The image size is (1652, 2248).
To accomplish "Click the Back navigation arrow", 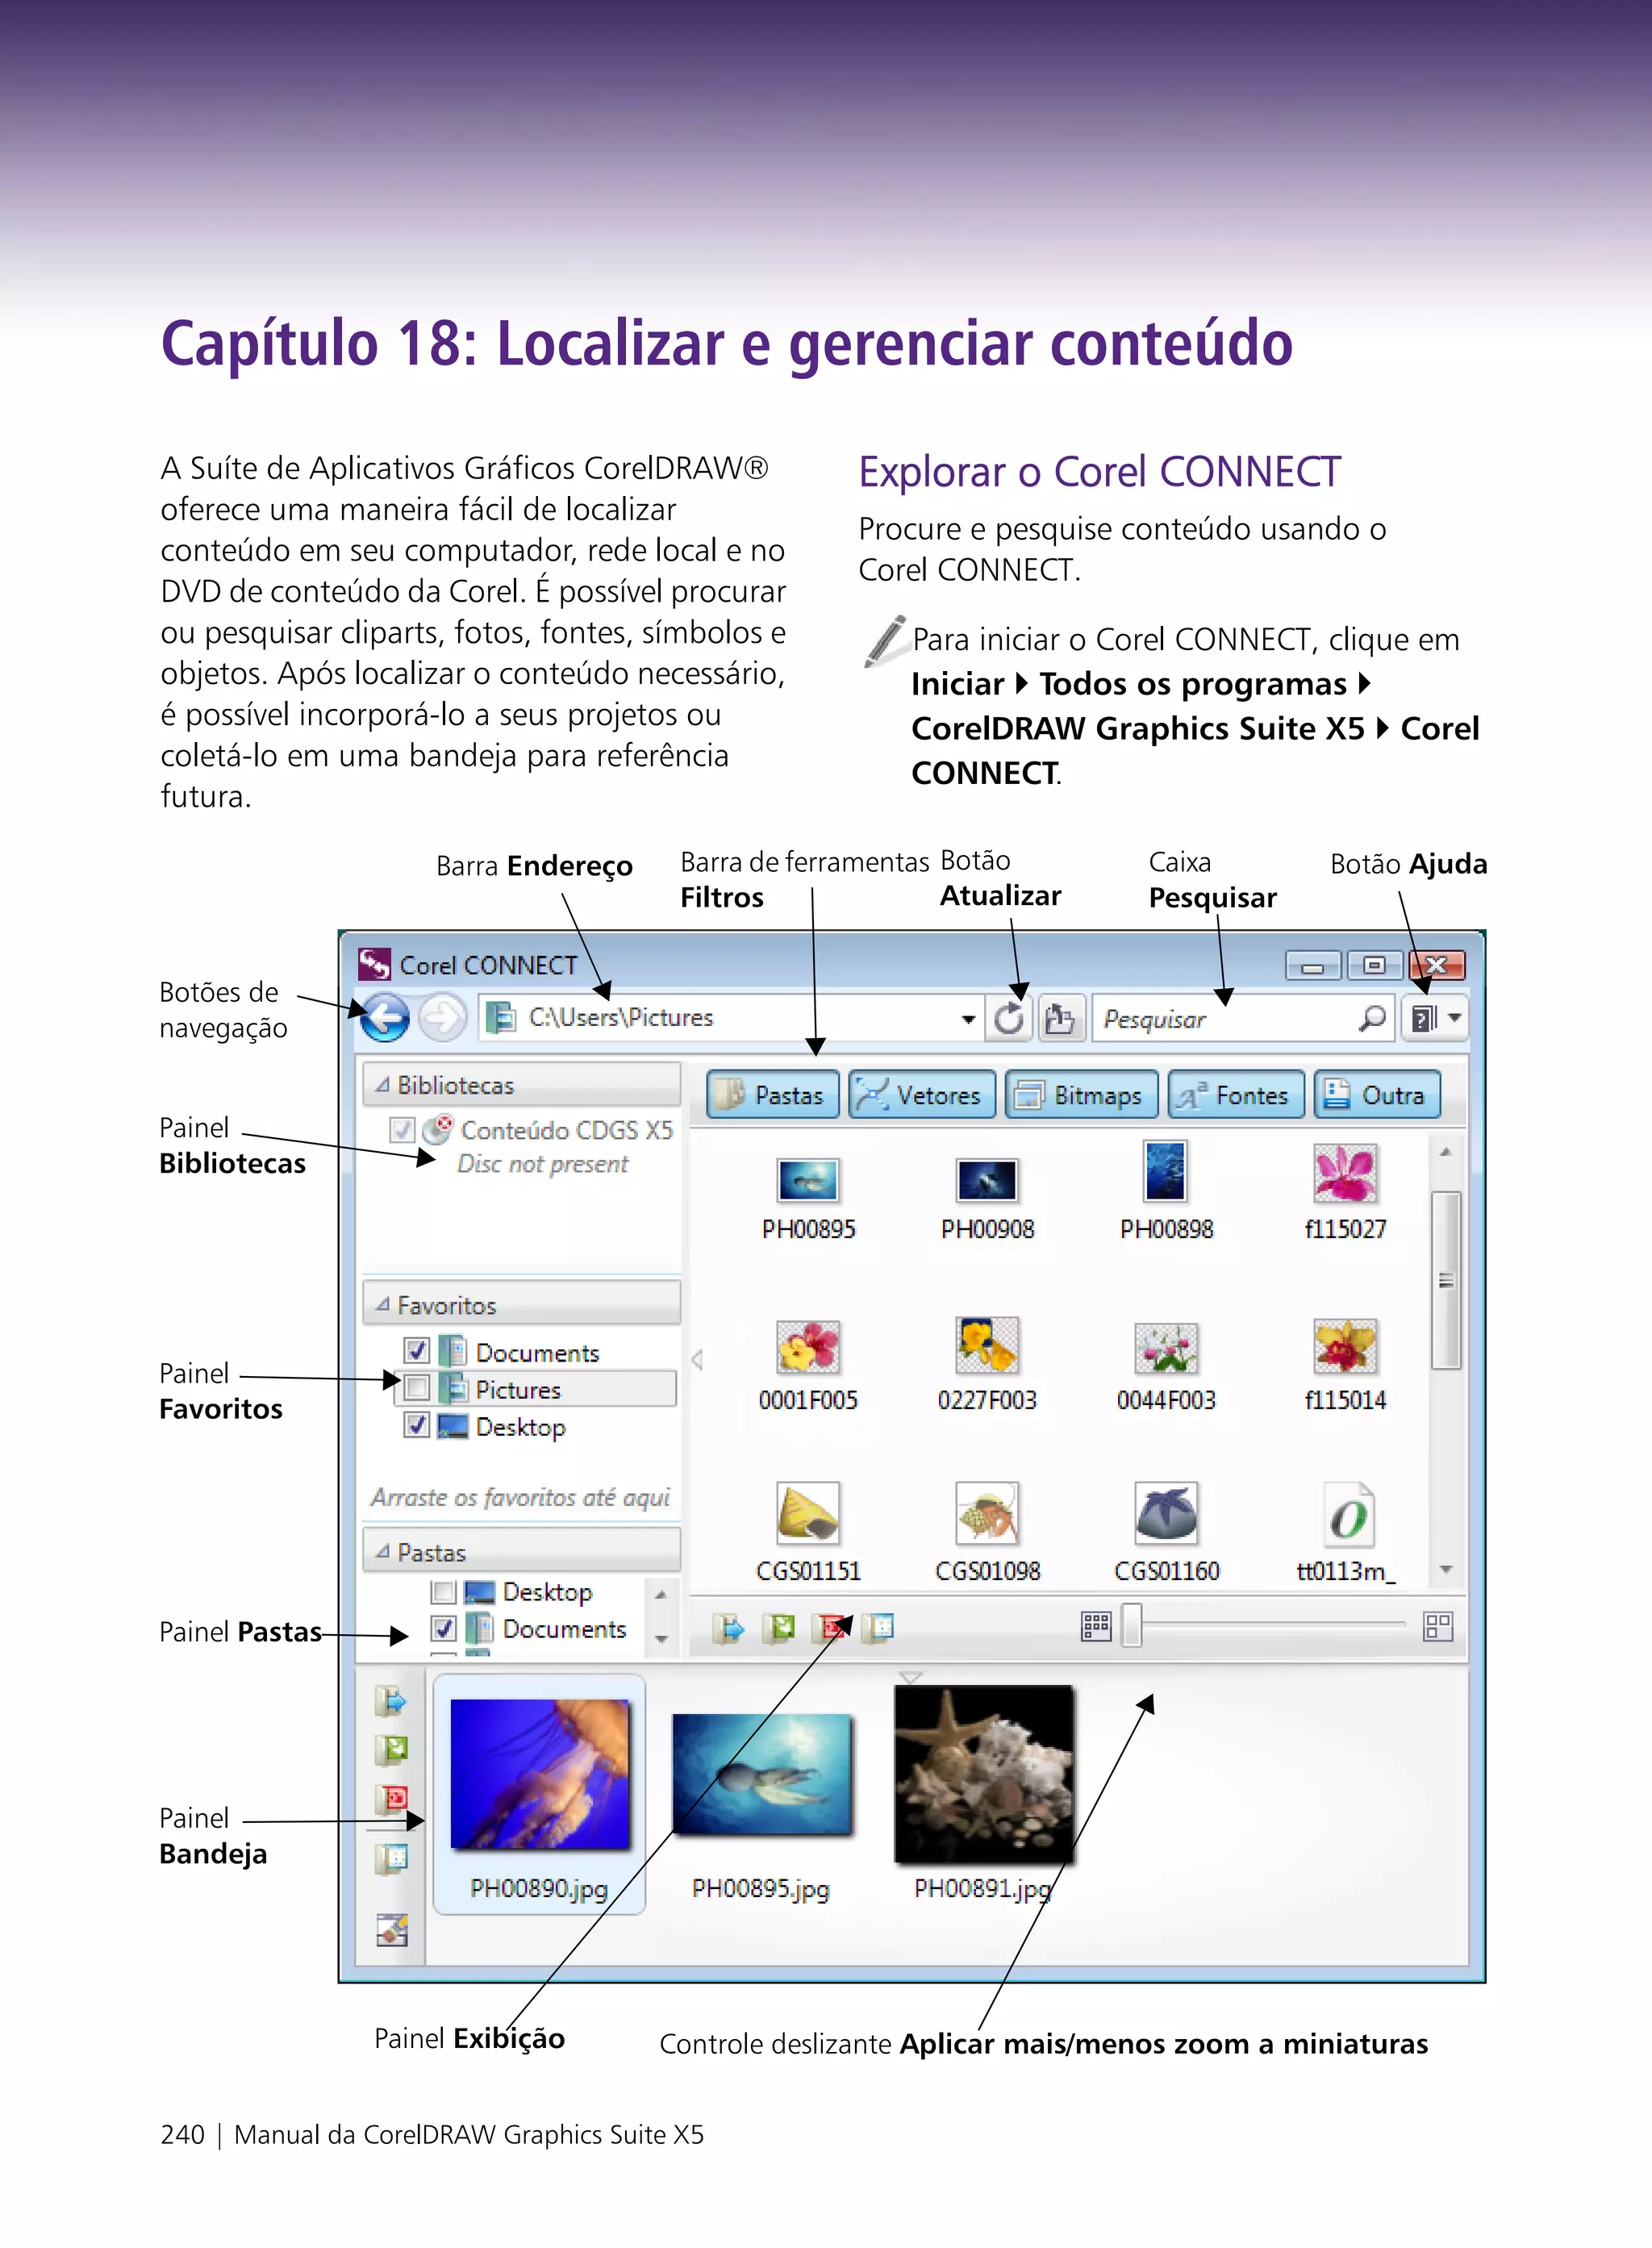I will (385, 1018).
